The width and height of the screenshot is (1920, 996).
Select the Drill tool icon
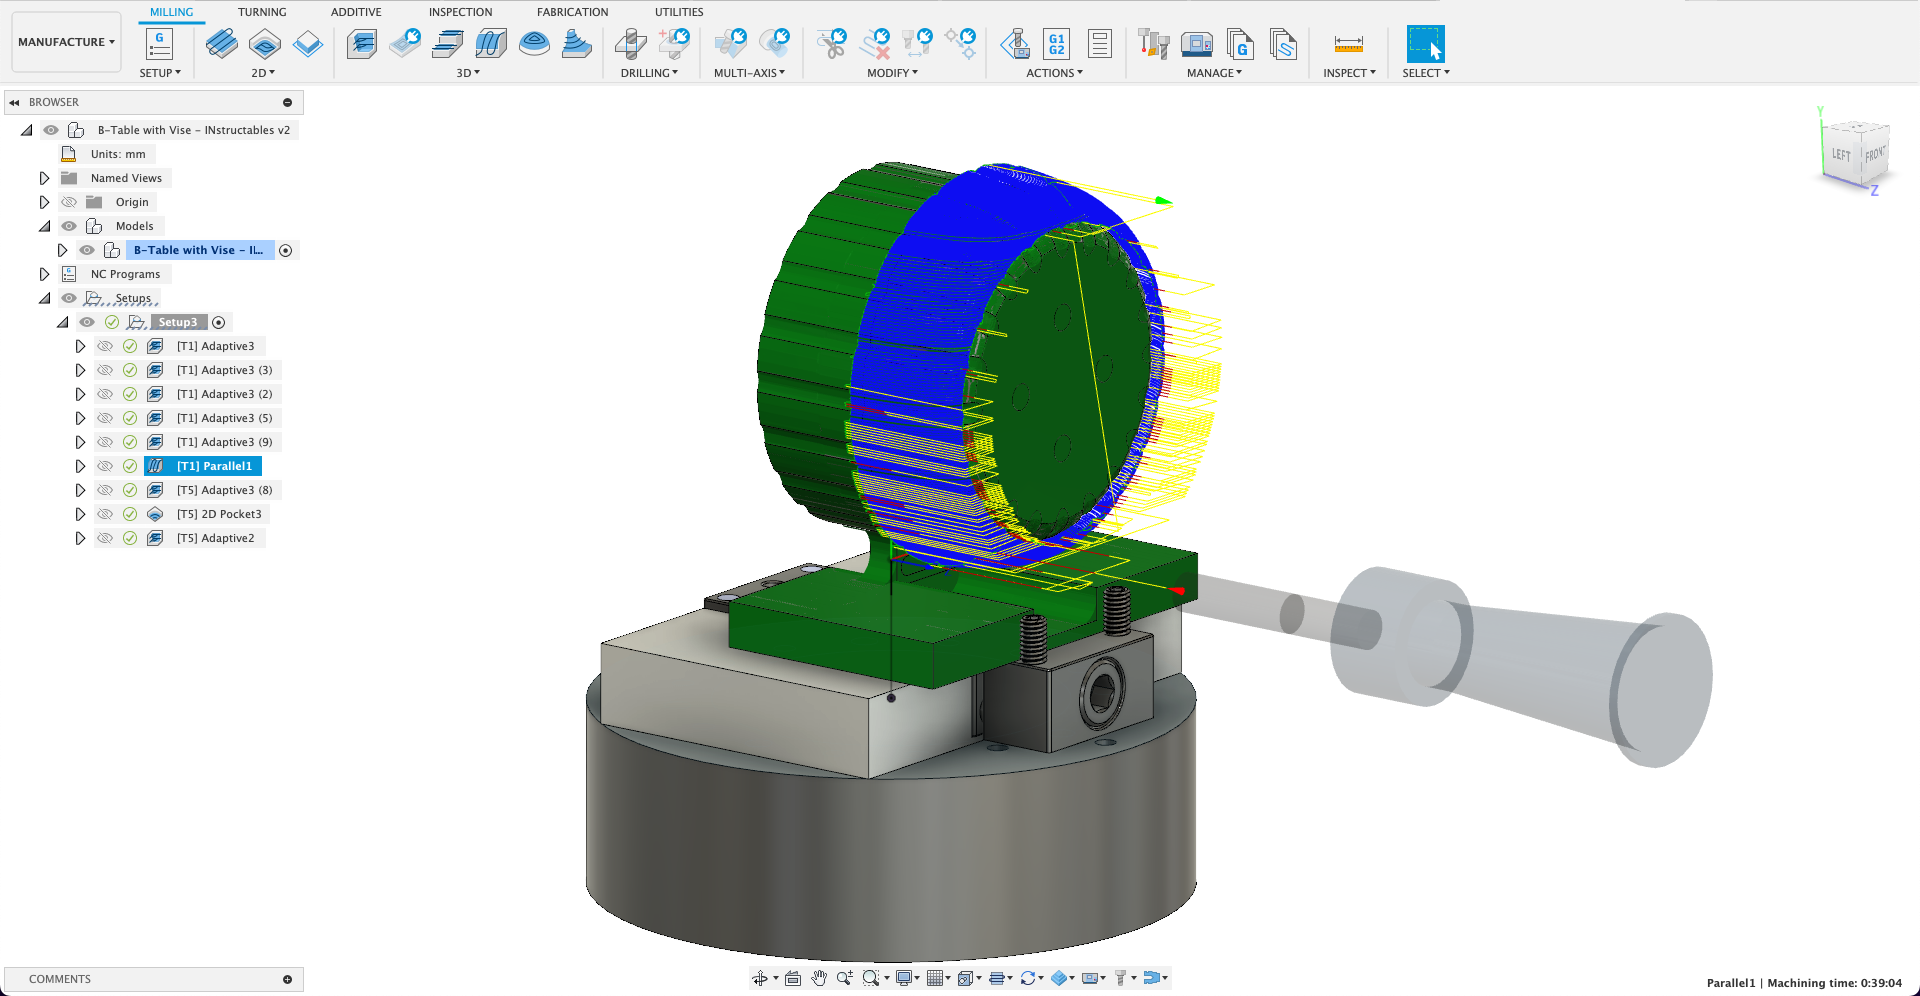coord(630,44)
